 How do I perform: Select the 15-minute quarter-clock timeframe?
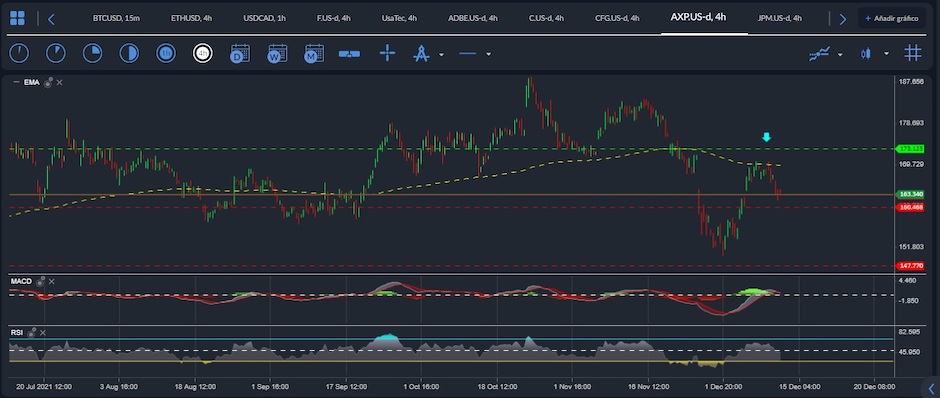[x=92, y=53]
